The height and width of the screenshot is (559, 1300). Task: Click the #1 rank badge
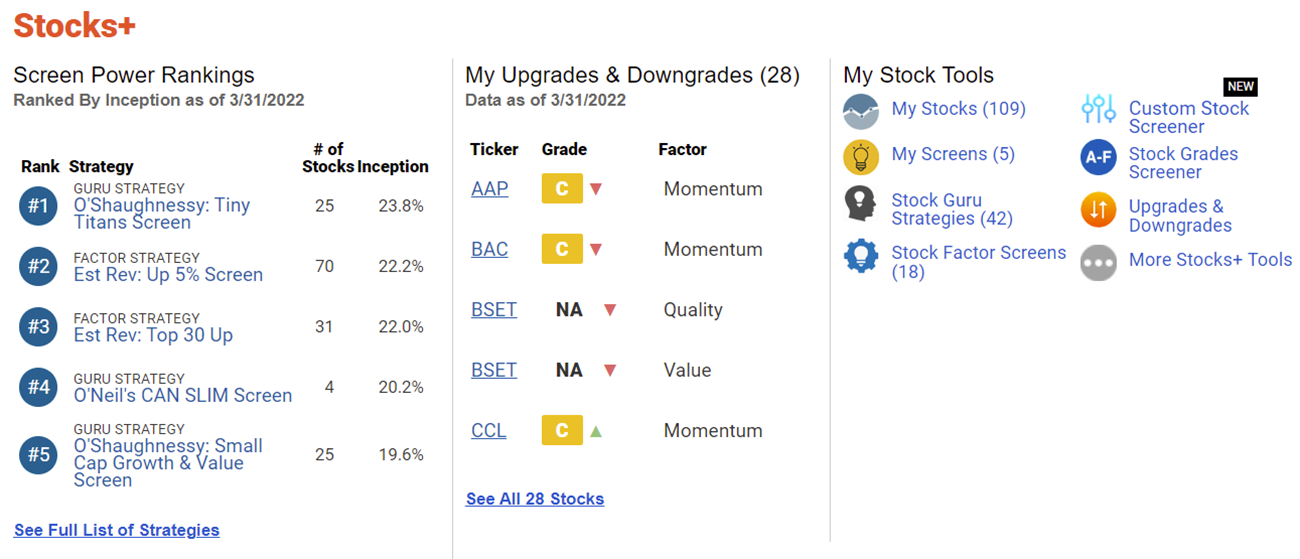[38, 207]
